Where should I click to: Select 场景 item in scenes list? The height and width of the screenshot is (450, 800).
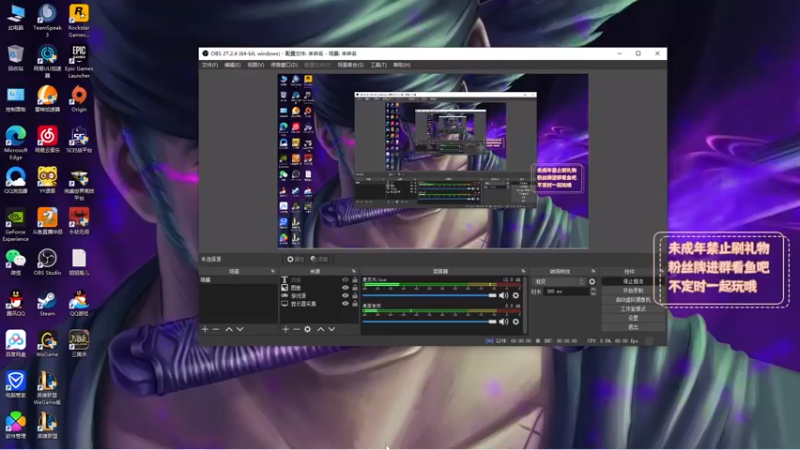point(238,280)
